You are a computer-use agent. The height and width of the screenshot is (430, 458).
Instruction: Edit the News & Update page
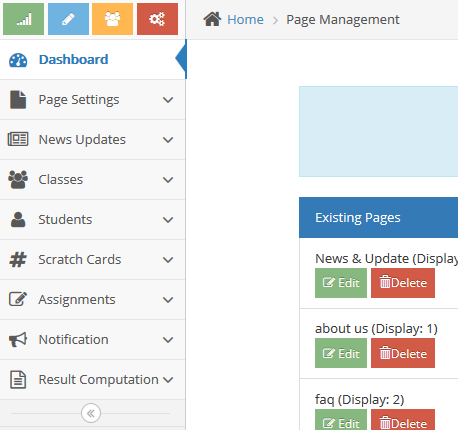(x=341, y=283)
